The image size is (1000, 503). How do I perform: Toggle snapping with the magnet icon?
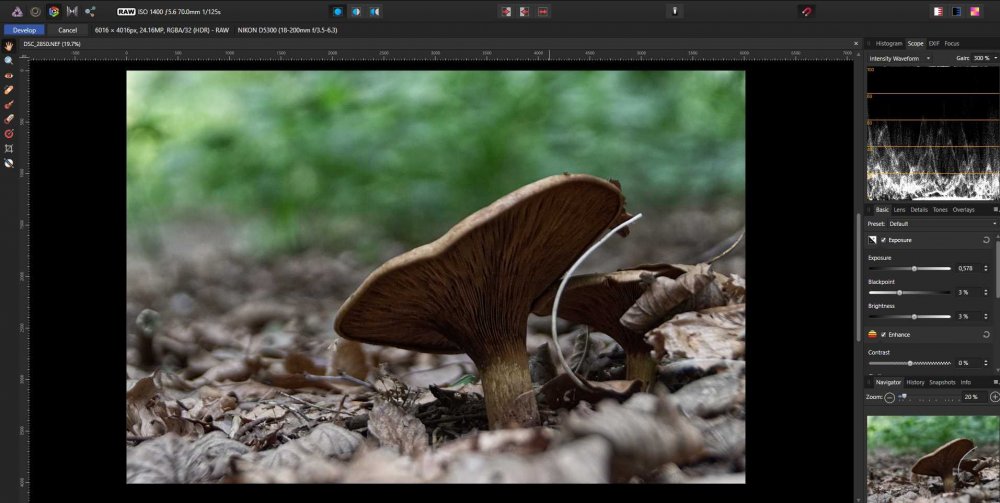click(x=806, y=11)
